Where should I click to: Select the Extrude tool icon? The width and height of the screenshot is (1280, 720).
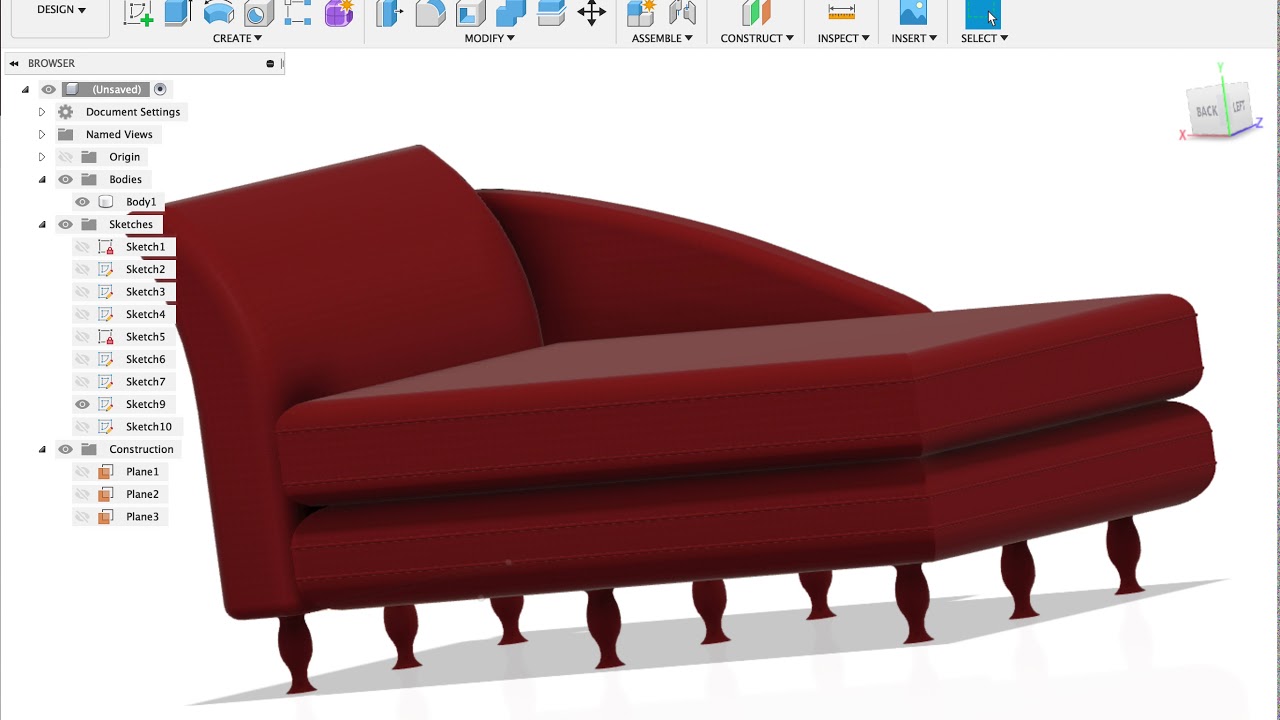pyautogui.click(x=178, y=13)
